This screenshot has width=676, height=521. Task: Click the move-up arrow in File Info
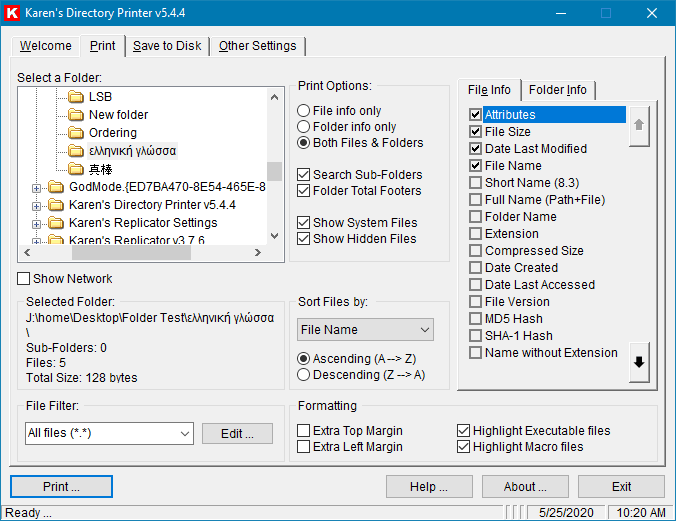(641, 127)
